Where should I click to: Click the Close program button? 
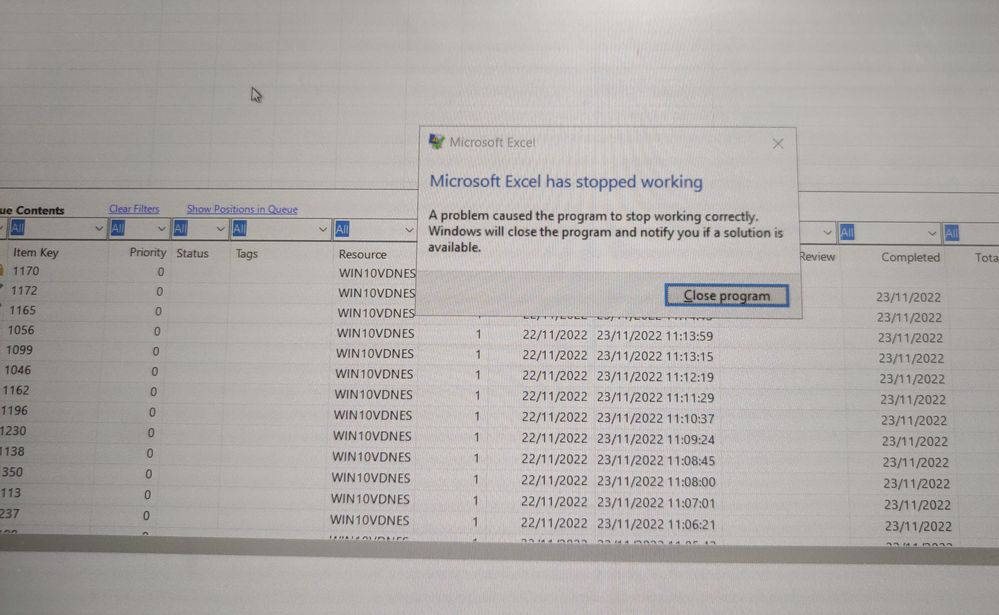coord(726,296)
